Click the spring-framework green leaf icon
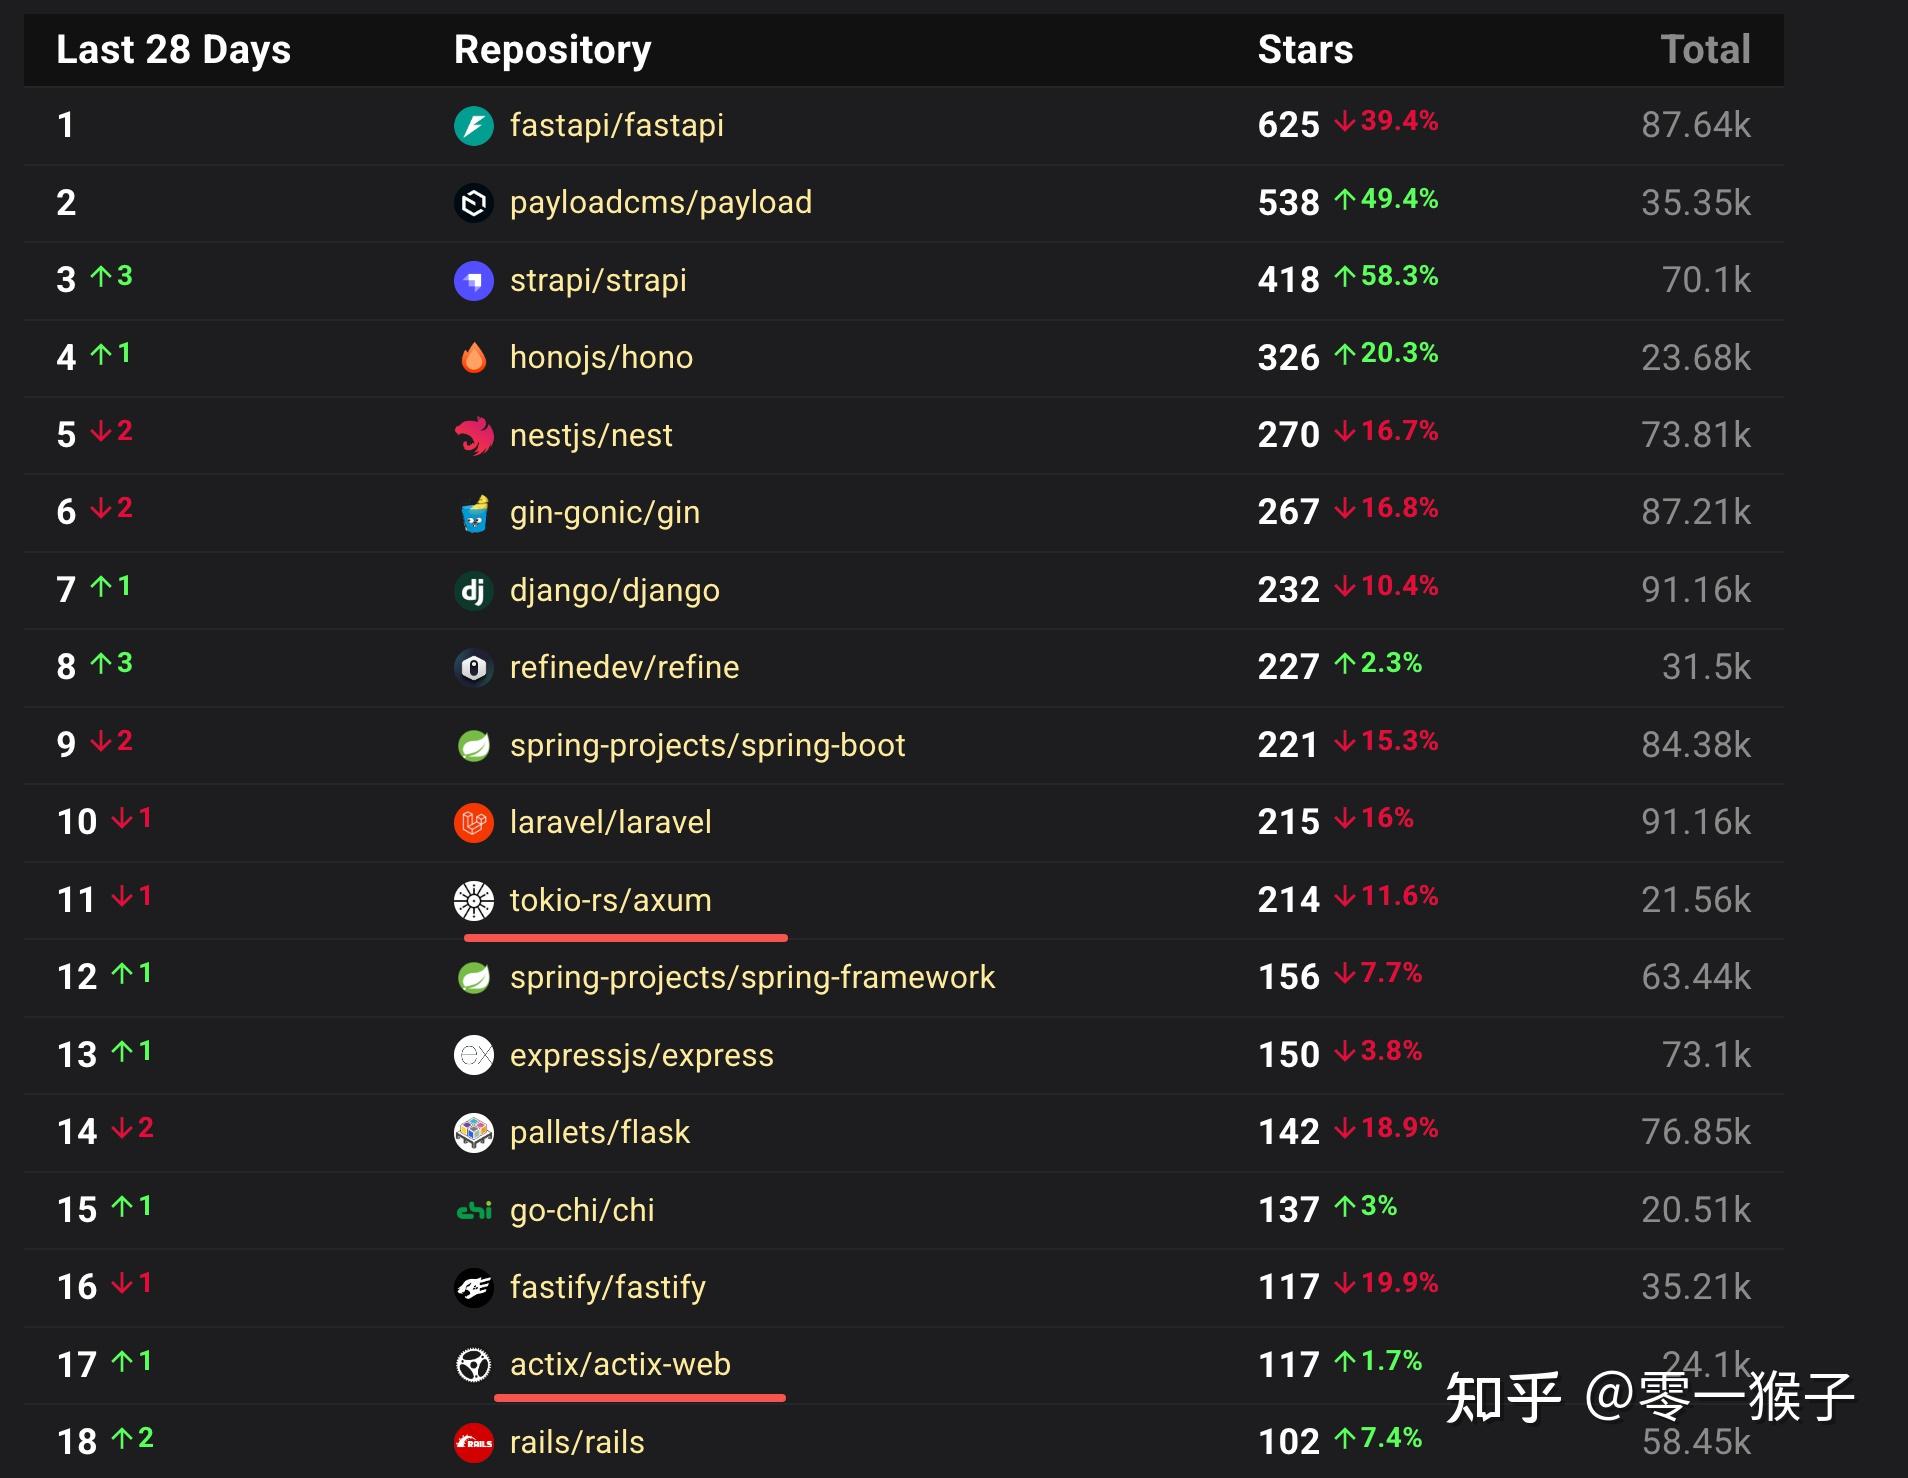Image resolution: width=1908 pixels, height=1478 pixels. click(474, 978)
